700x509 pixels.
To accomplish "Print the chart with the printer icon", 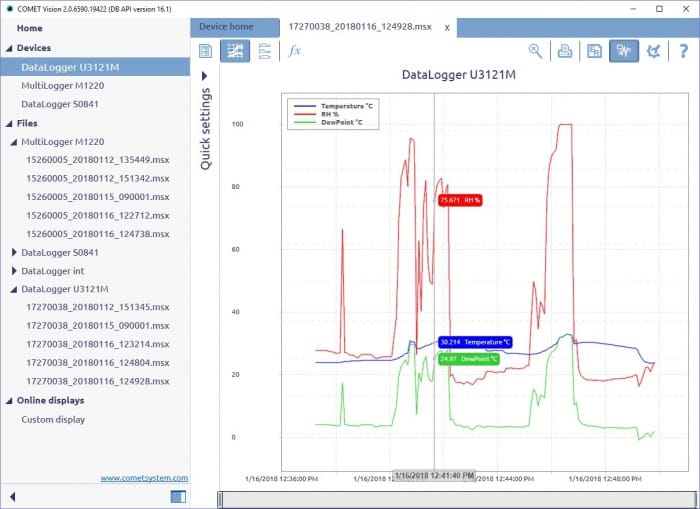I will tap(565, 51).
